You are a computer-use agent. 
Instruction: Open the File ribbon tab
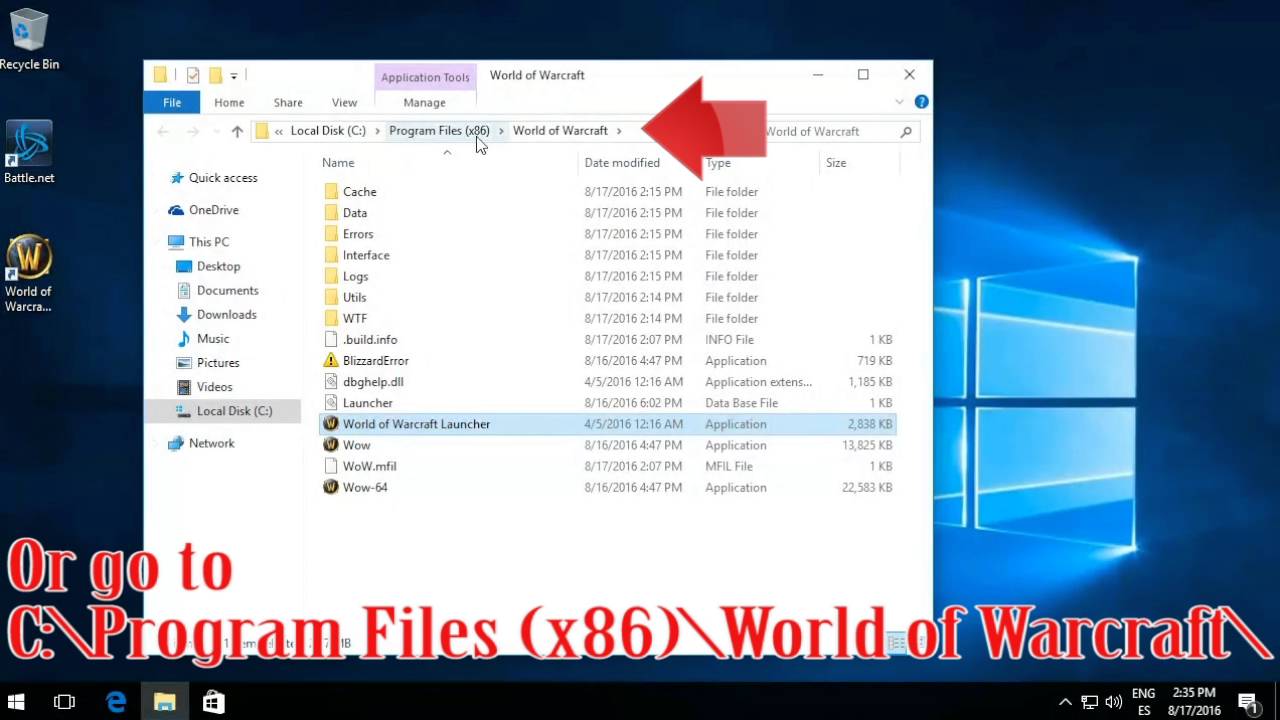click(172, 102)
